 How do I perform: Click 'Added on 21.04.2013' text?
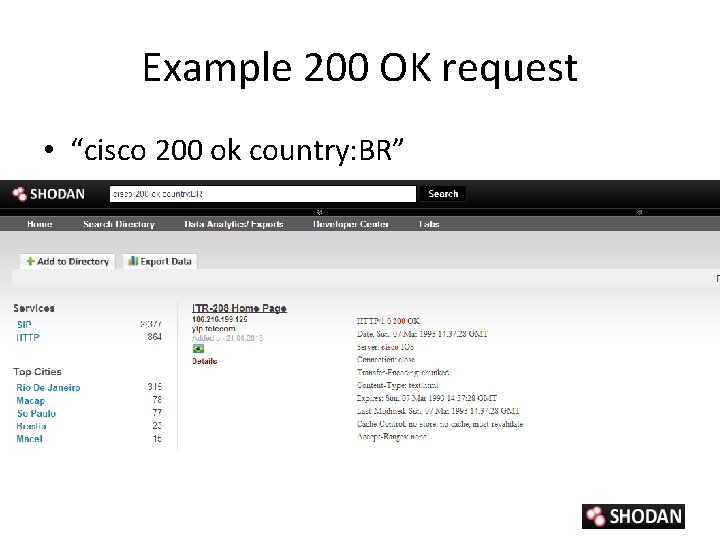click(227, 338)
